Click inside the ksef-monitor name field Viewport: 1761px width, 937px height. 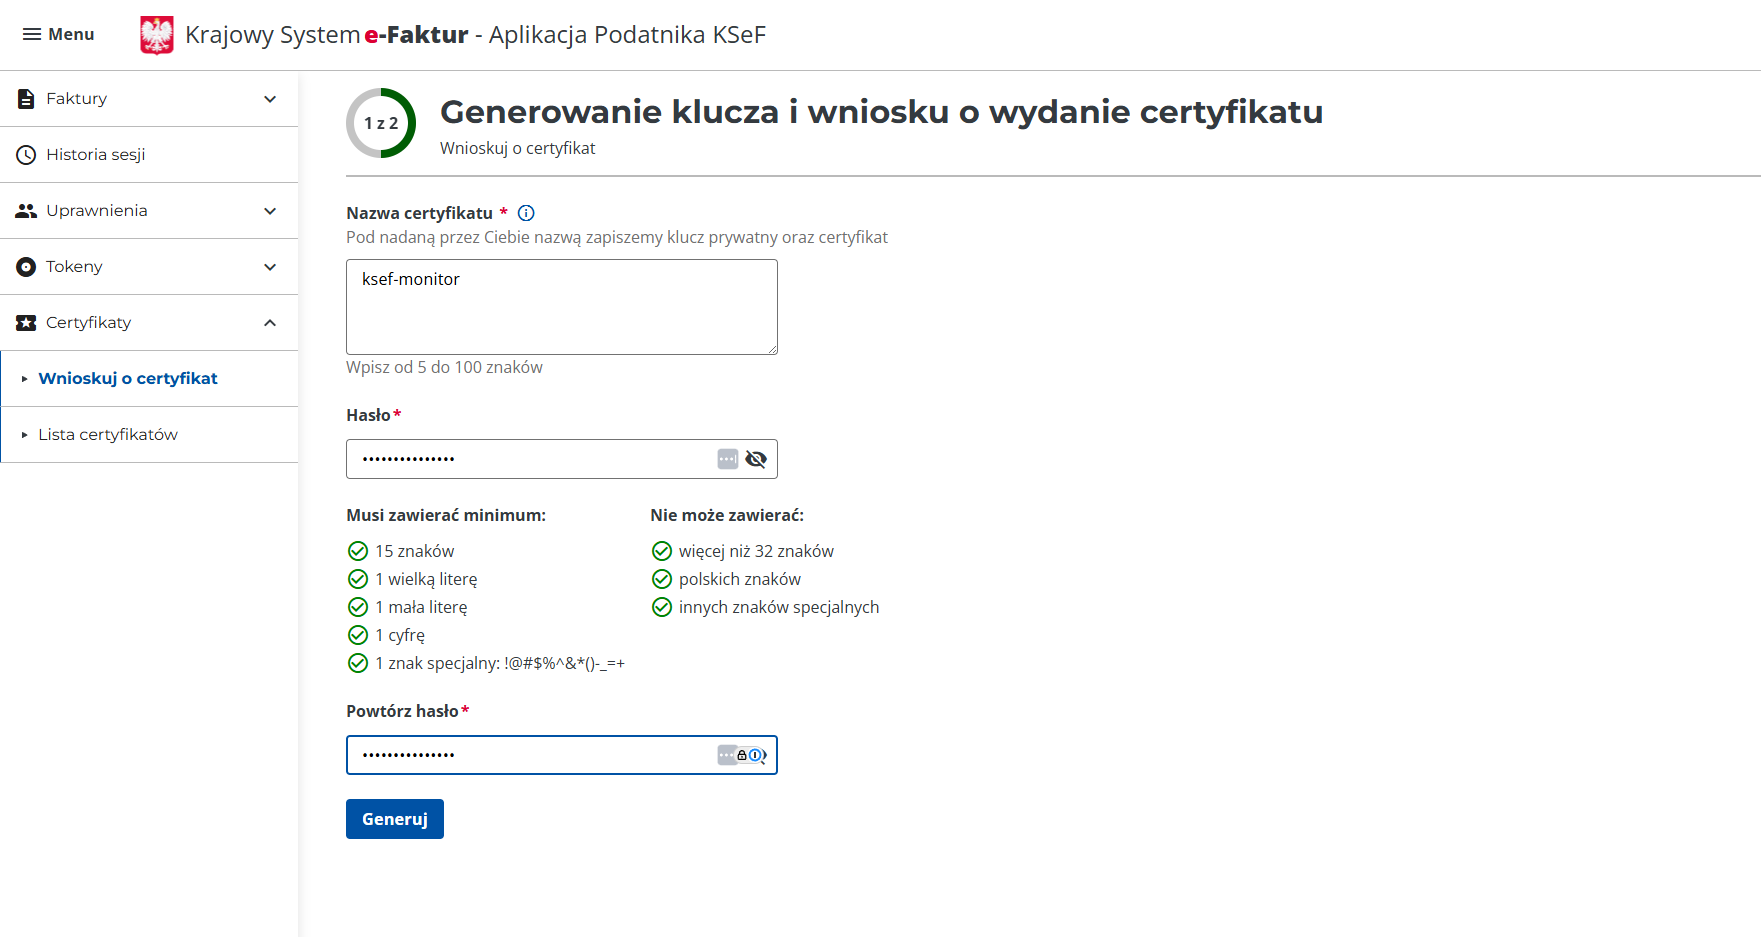click(560, 307)
